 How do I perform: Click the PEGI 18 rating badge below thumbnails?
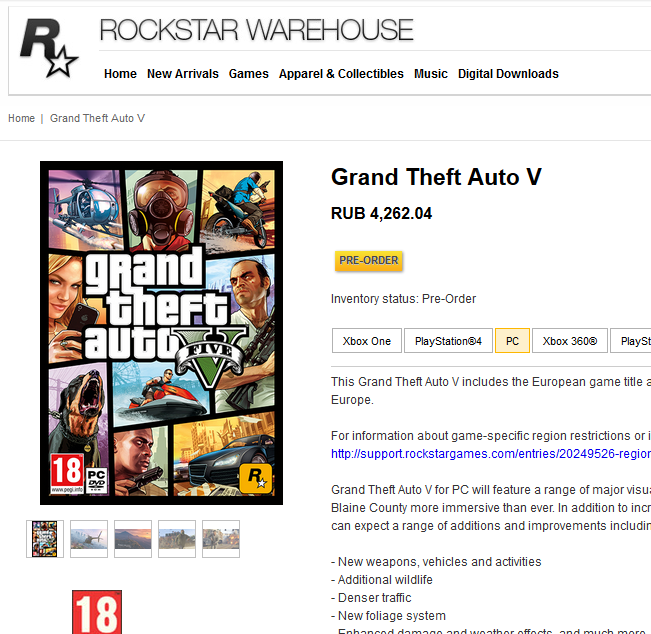coord(97,612)
